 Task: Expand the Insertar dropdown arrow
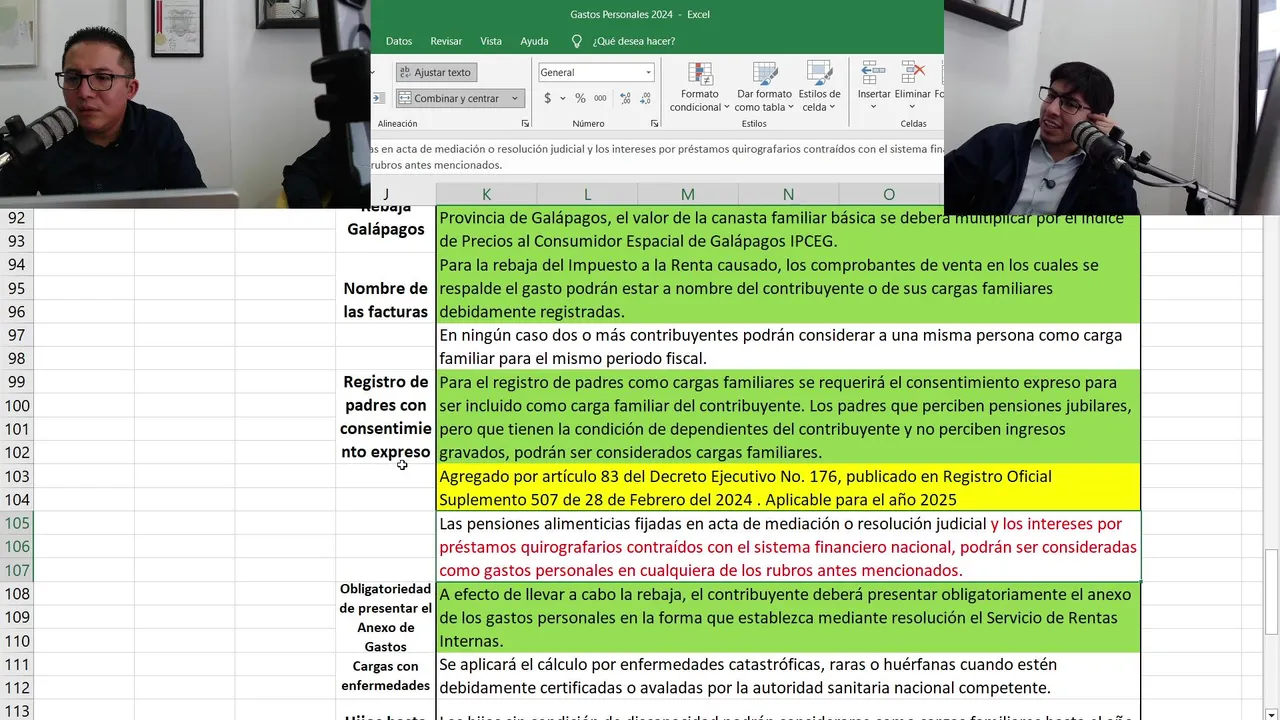click(873, 107)
